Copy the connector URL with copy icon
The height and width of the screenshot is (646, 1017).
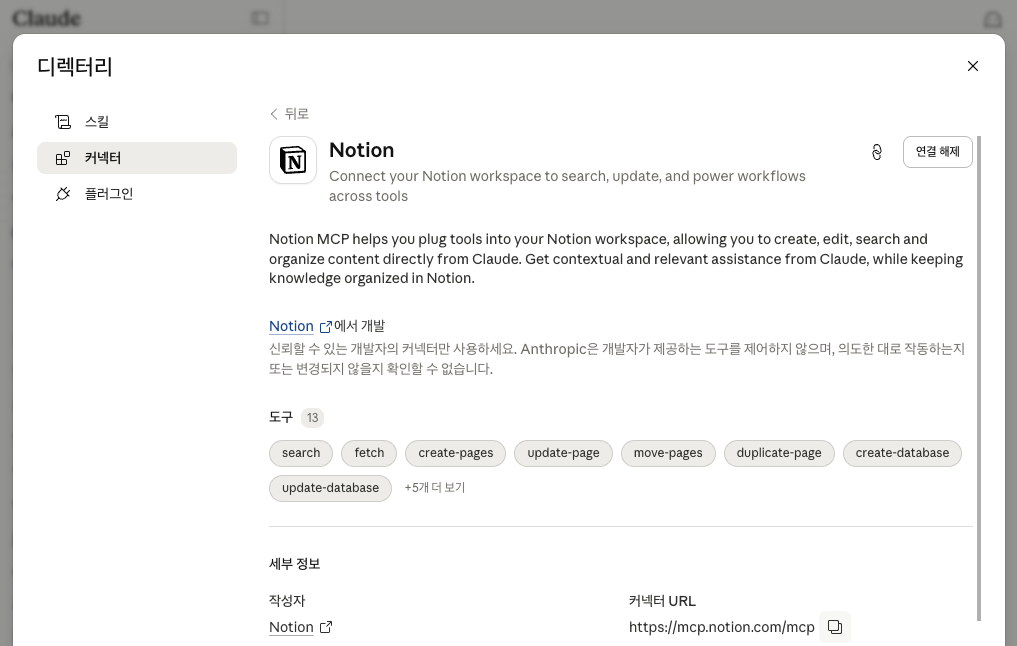[835, 627]
